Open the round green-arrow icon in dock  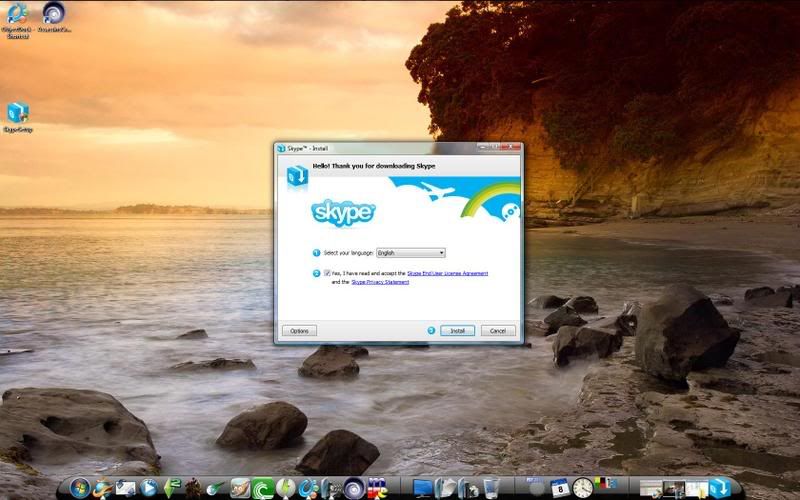point(286,488)
